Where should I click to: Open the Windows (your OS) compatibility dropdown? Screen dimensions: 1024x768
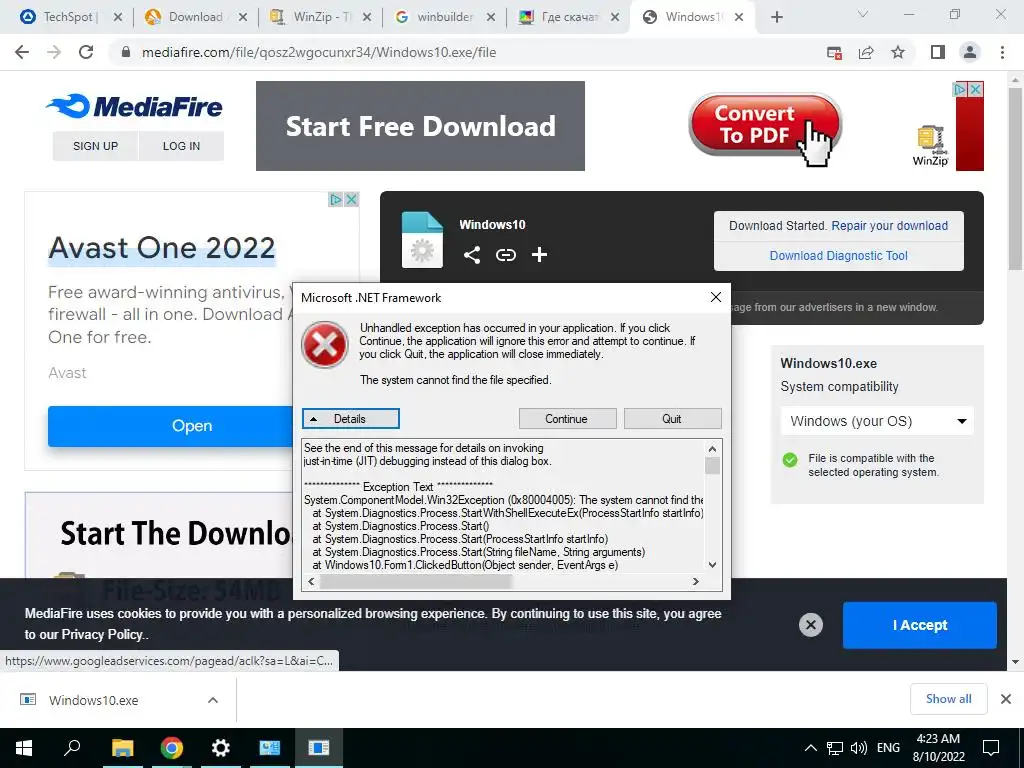(877, 421)
